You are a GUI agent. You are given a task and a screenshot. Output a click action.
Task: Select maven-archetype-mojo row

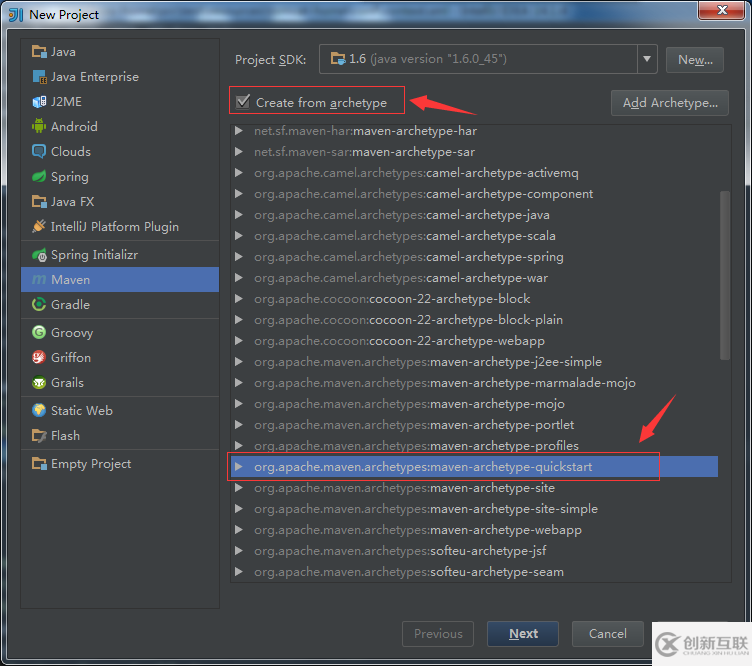point(474,404)
